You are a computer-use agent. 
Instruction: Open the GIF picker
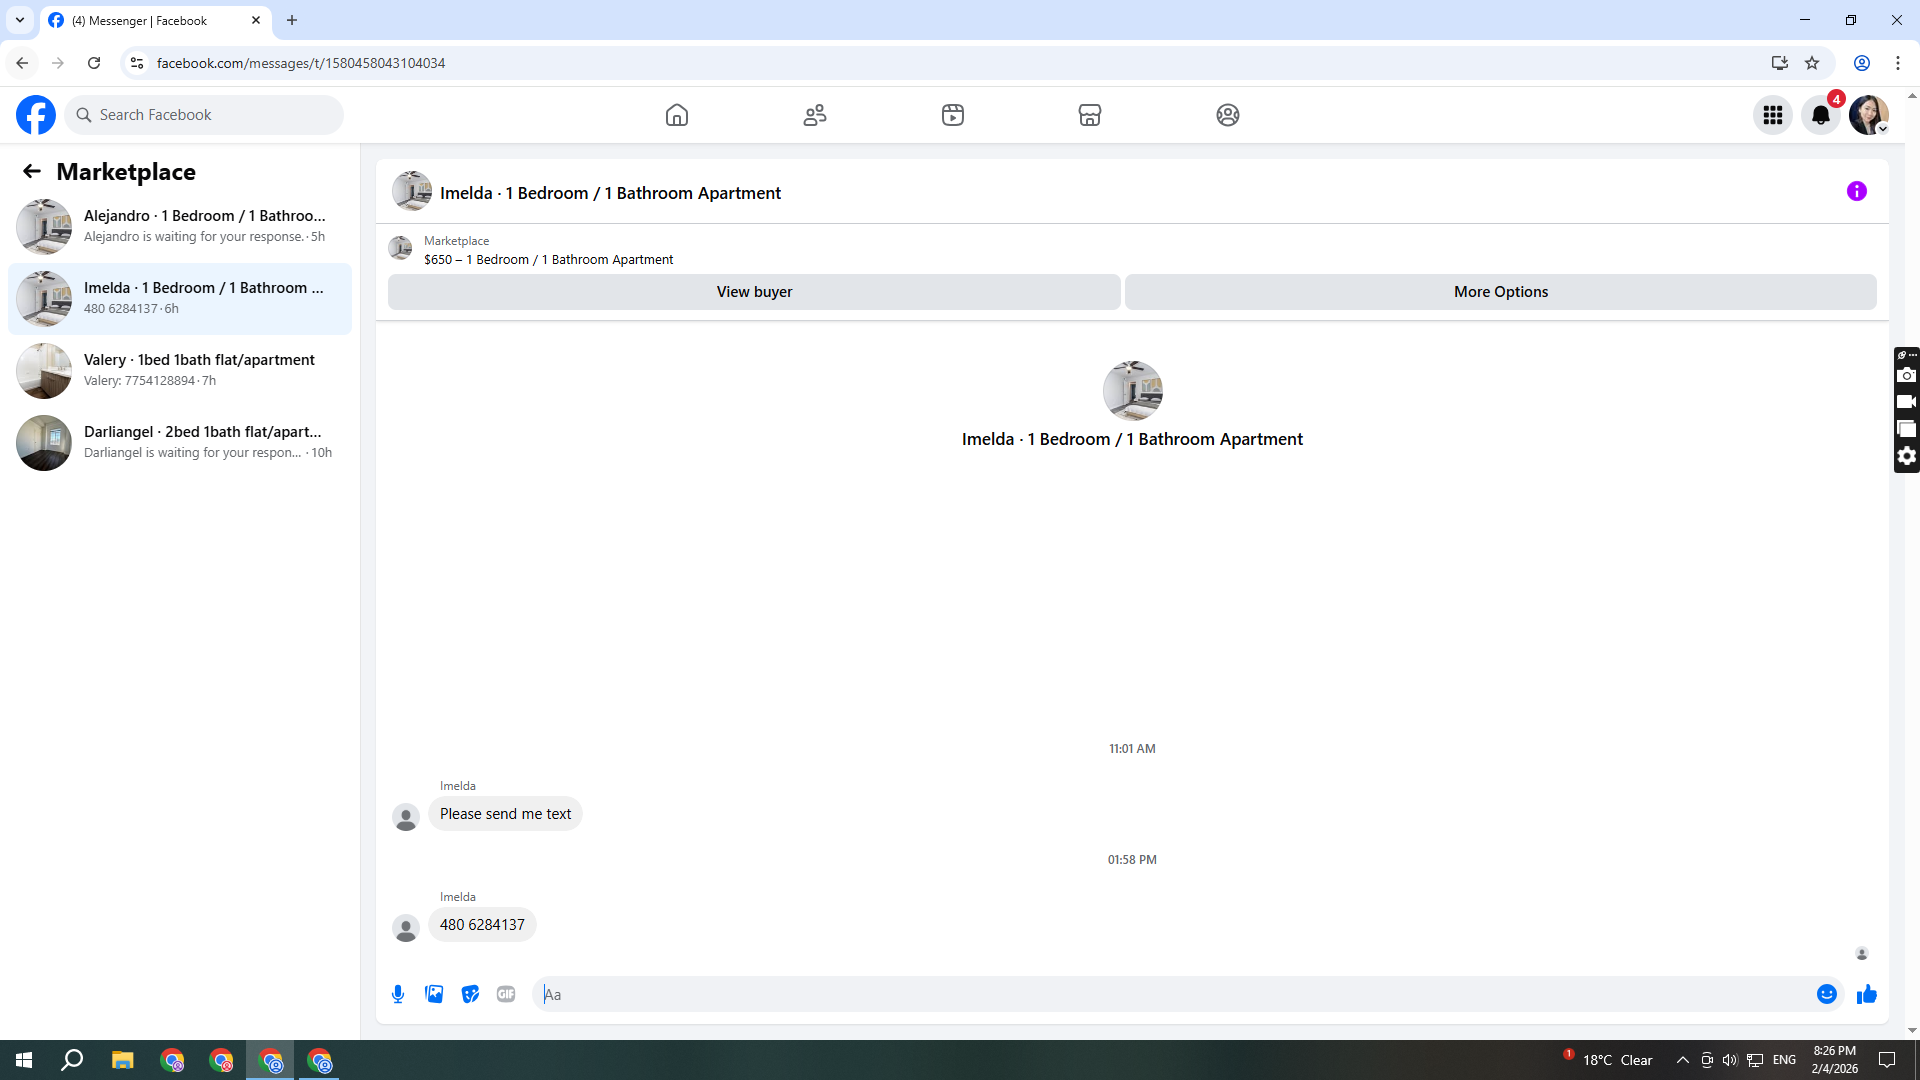point(506,994)
